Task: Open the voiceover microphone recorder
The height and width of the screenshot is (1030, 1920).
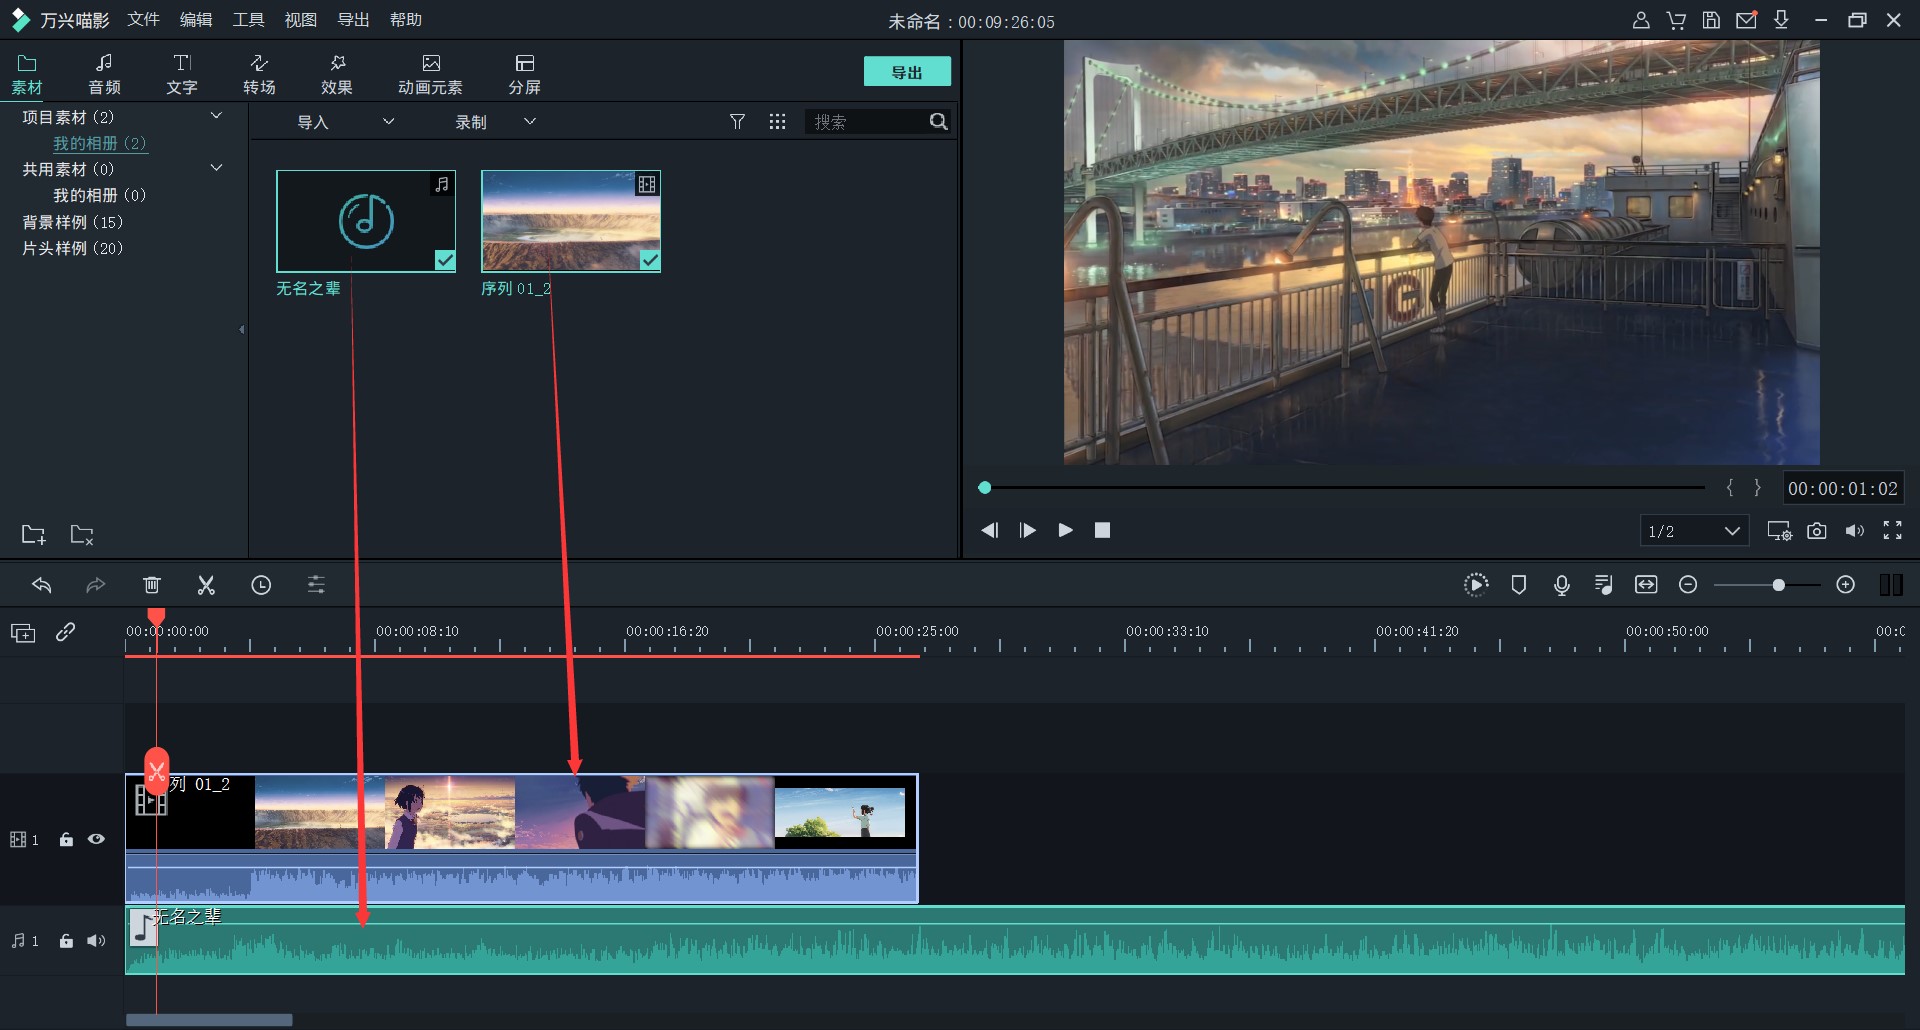Action: pyautogui.click(x=1561, y=585)
